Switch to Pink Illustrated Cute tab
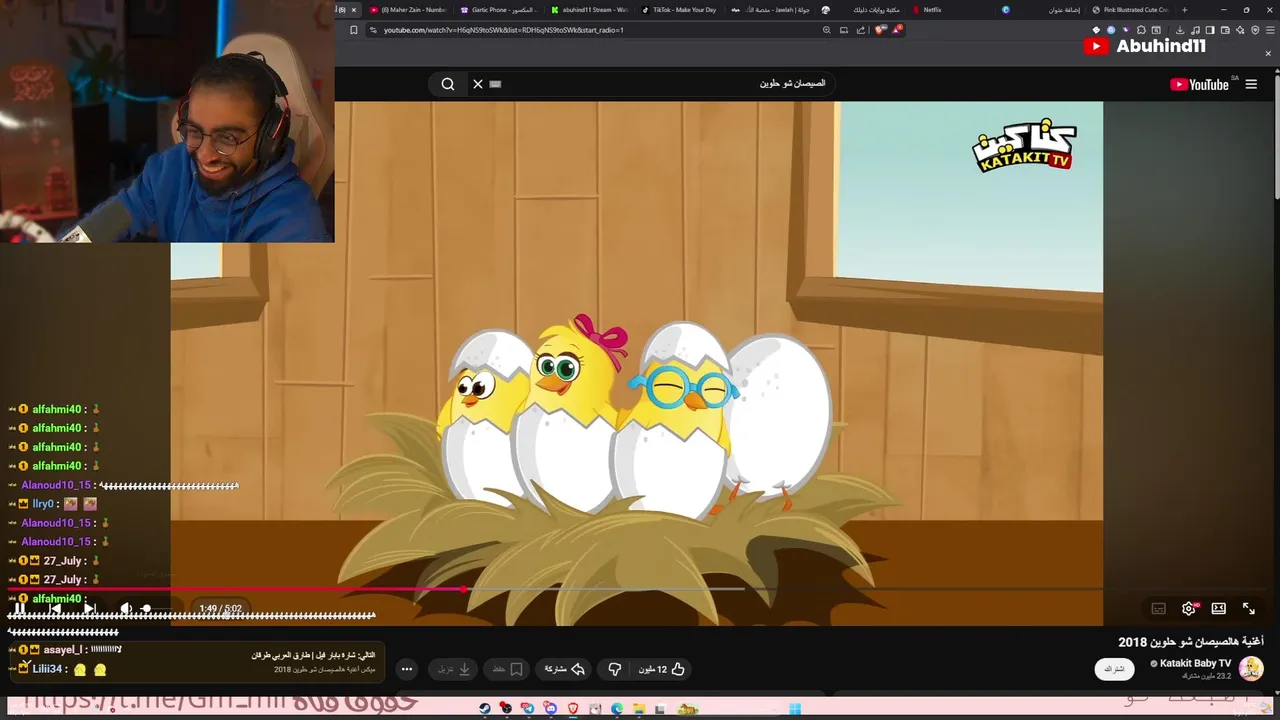Image resolution: width=1280 pixels, height=720 pixels. coord(1131,10)
